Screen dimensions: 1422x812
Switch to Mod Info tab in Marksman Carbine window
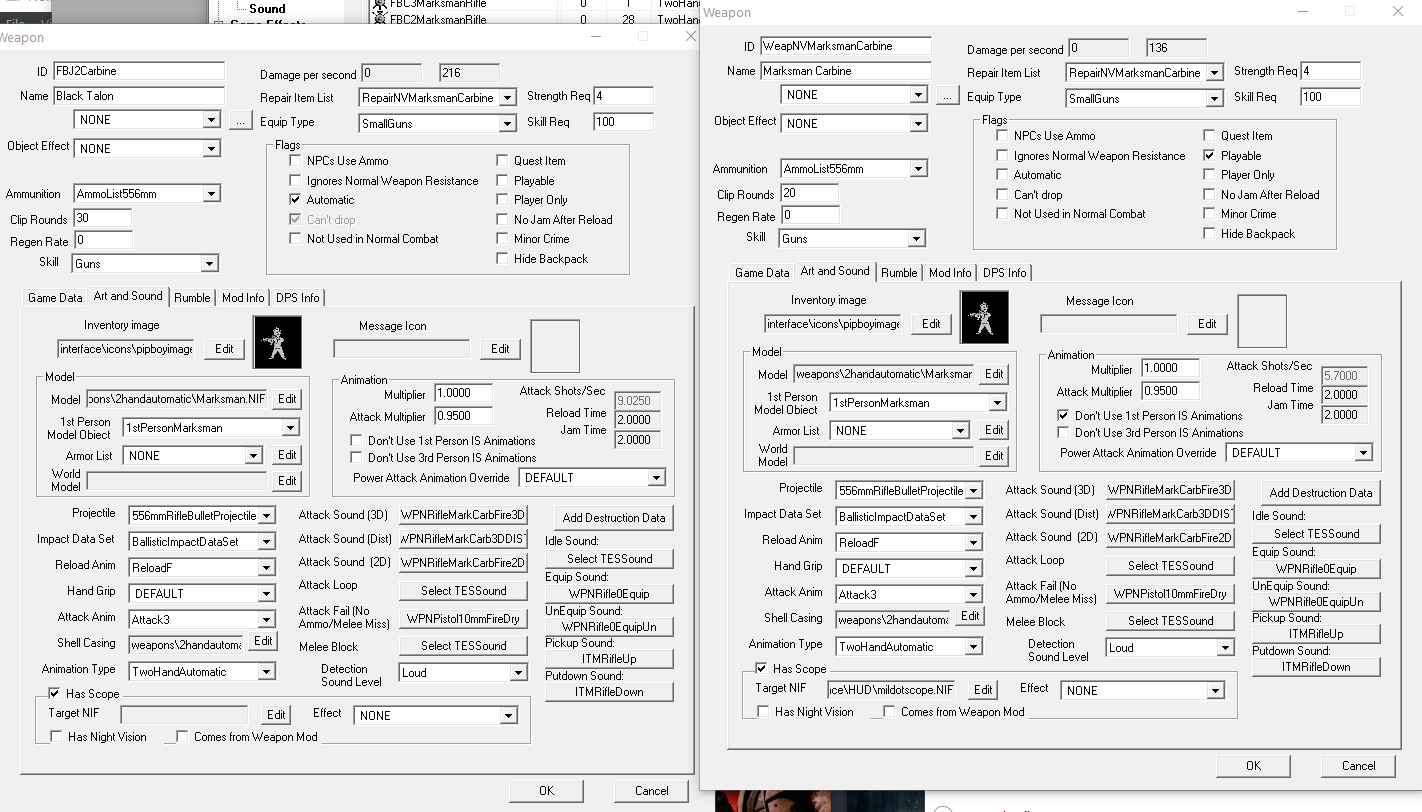[950, 273]
